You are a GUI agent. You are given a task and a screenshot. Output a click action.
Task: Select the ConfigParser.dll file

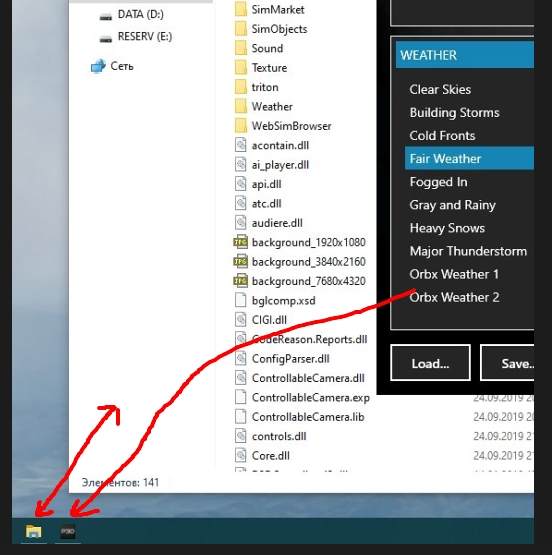[291, 359]
